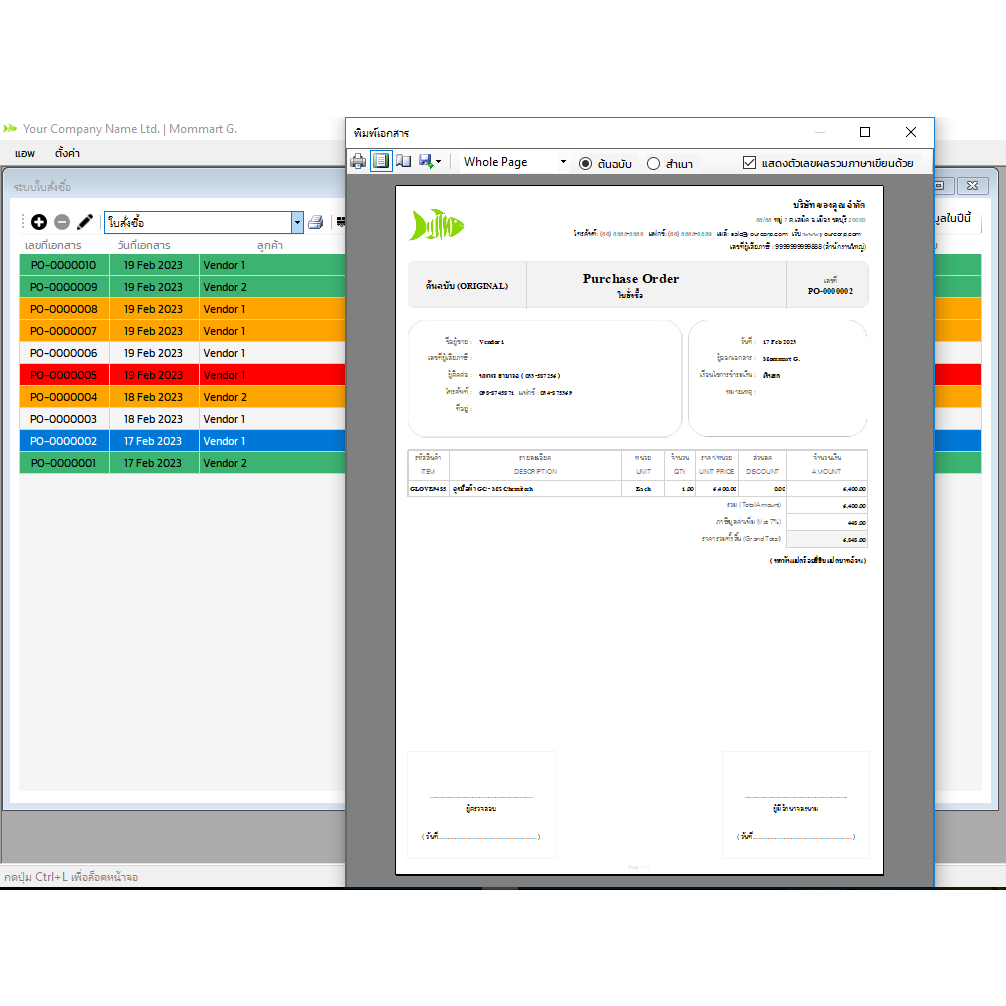Viewport: 1006px width, 1006px height.
Task: Select the สำเนา (copy) radio button
Action: pos(654,163)
